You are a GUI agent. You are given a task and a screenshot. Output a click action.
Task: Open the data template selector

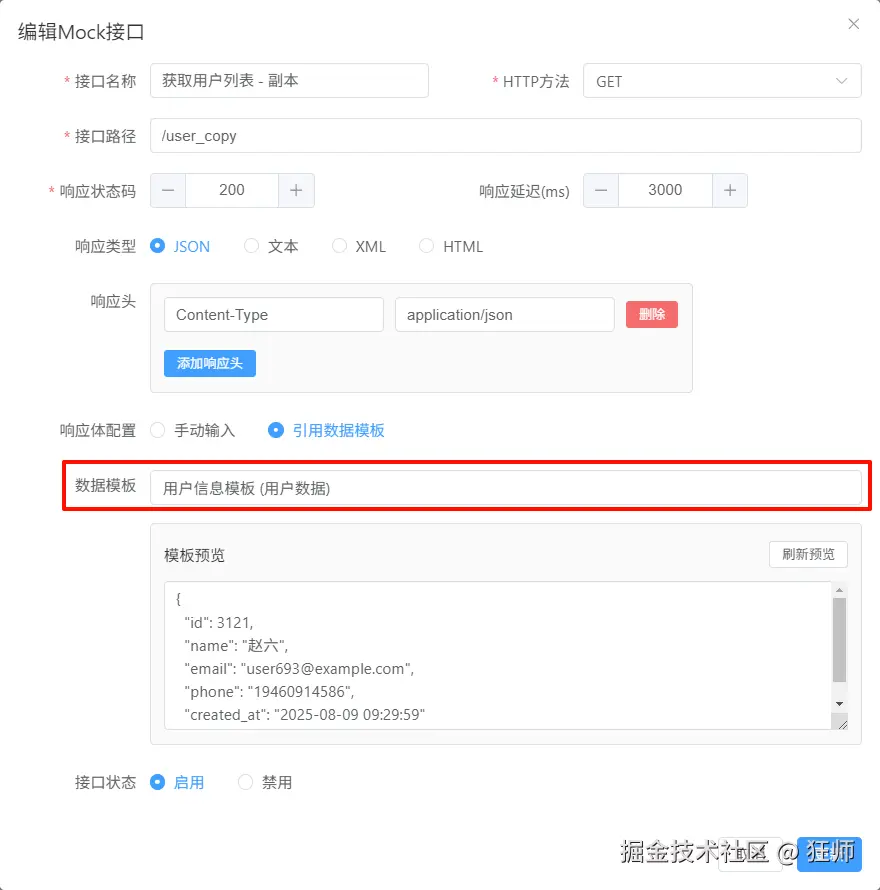tap(505, 488)
